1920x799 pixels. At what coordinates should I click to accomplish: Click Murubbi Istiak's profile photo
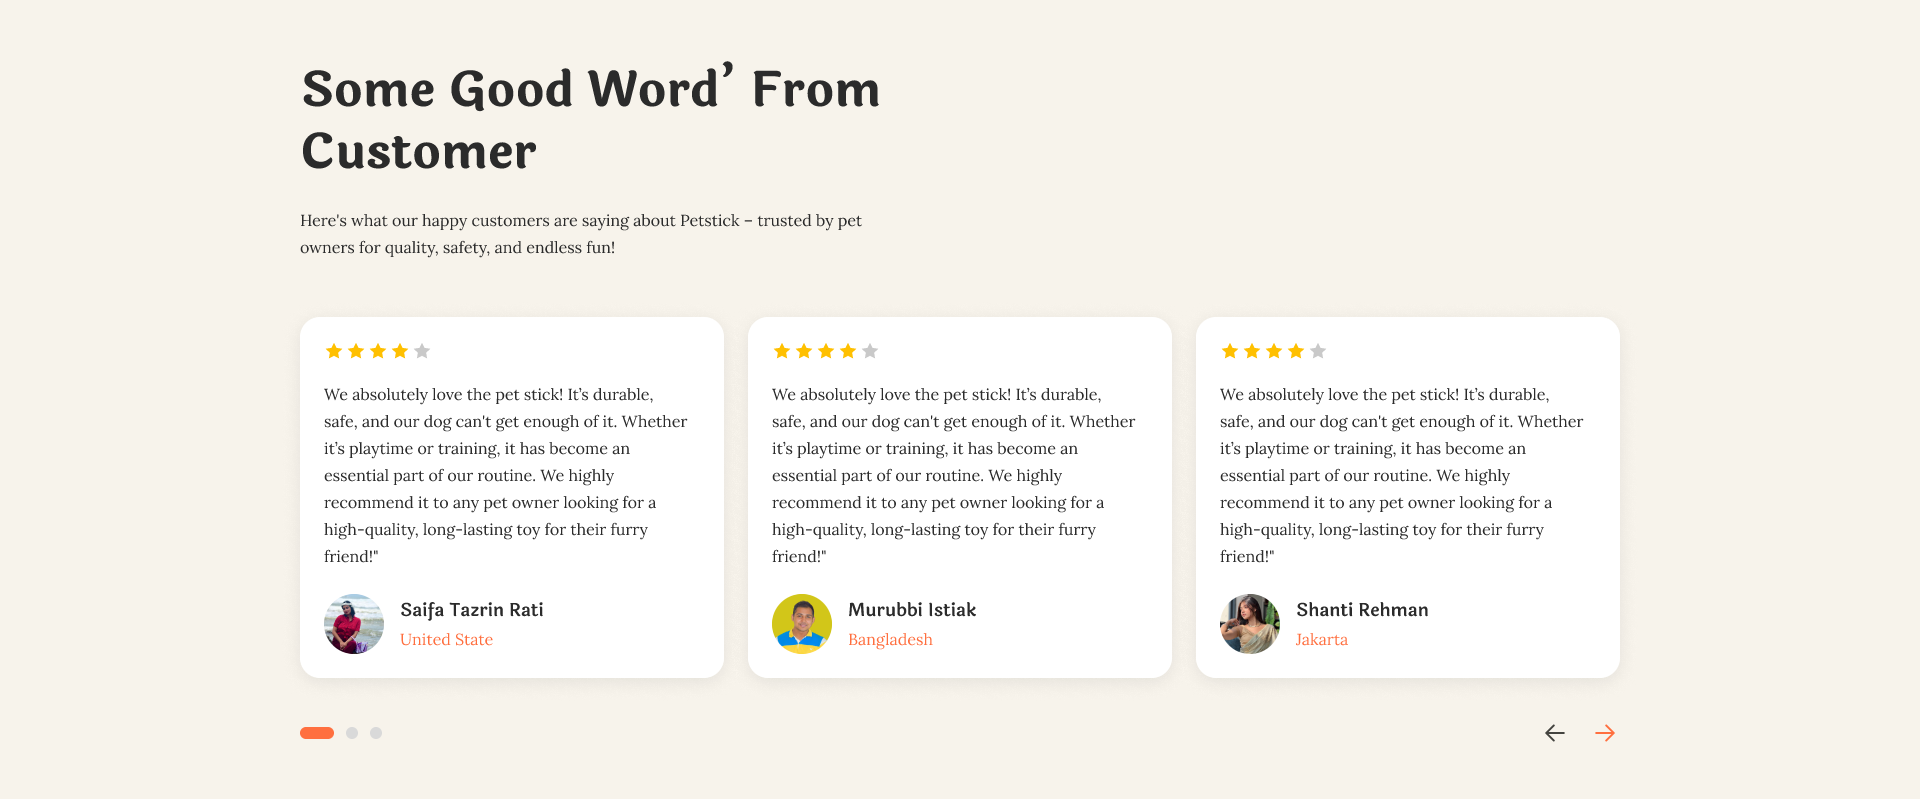[x=802, y=624]
